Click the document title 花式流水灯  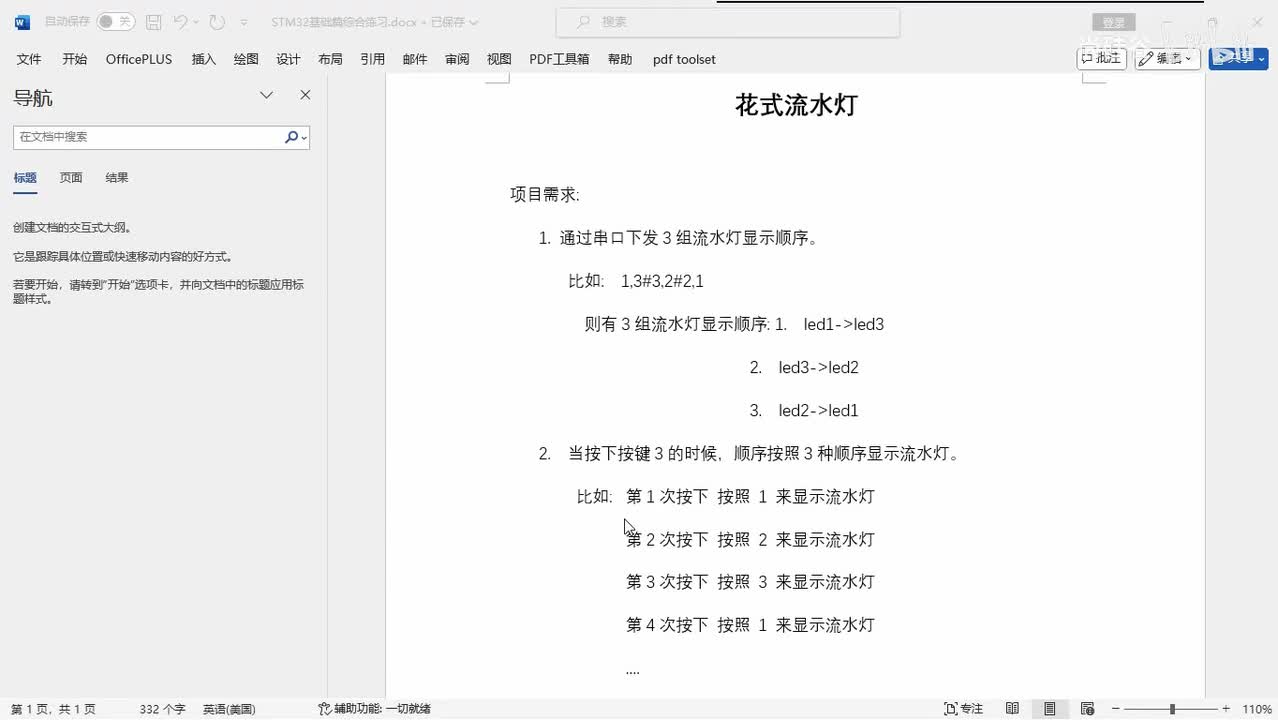[x=796, y=105]
